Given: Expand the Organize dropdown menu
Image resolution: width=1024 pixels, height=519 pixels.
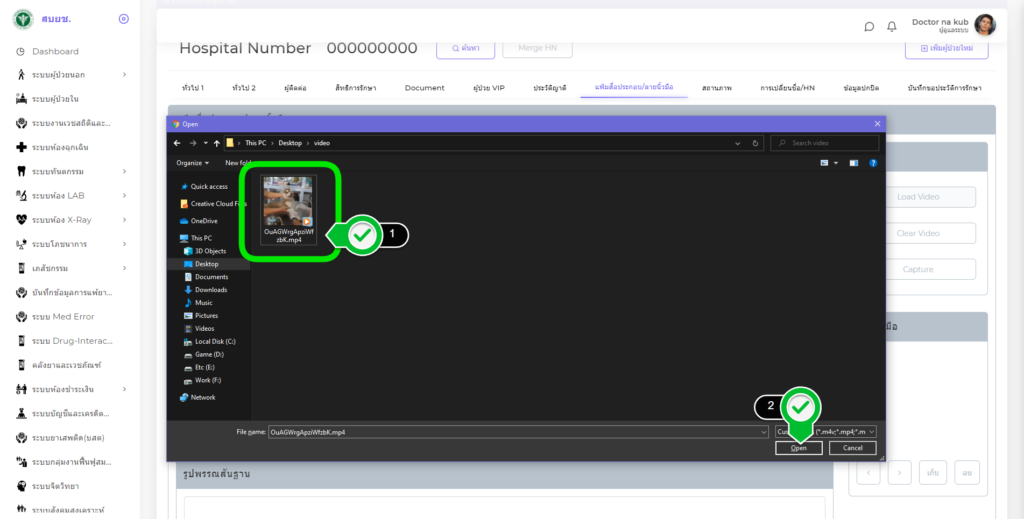Looking at the screenshot, I should 192,163.
